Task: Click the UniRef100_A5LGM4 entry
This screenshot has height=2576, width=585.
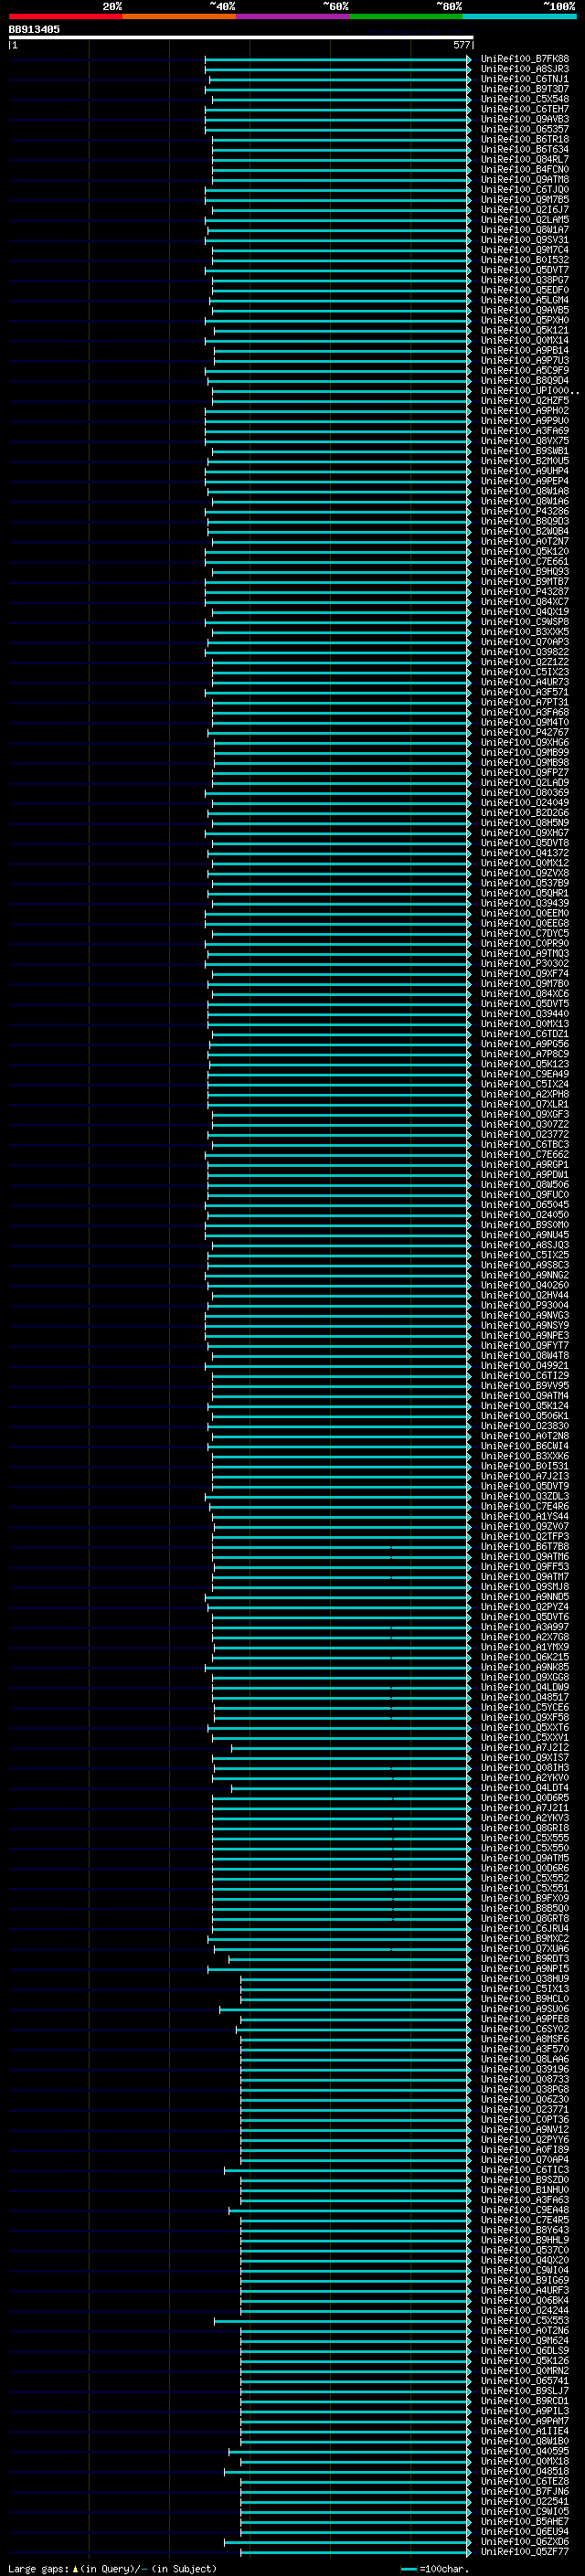Action: 524,300
